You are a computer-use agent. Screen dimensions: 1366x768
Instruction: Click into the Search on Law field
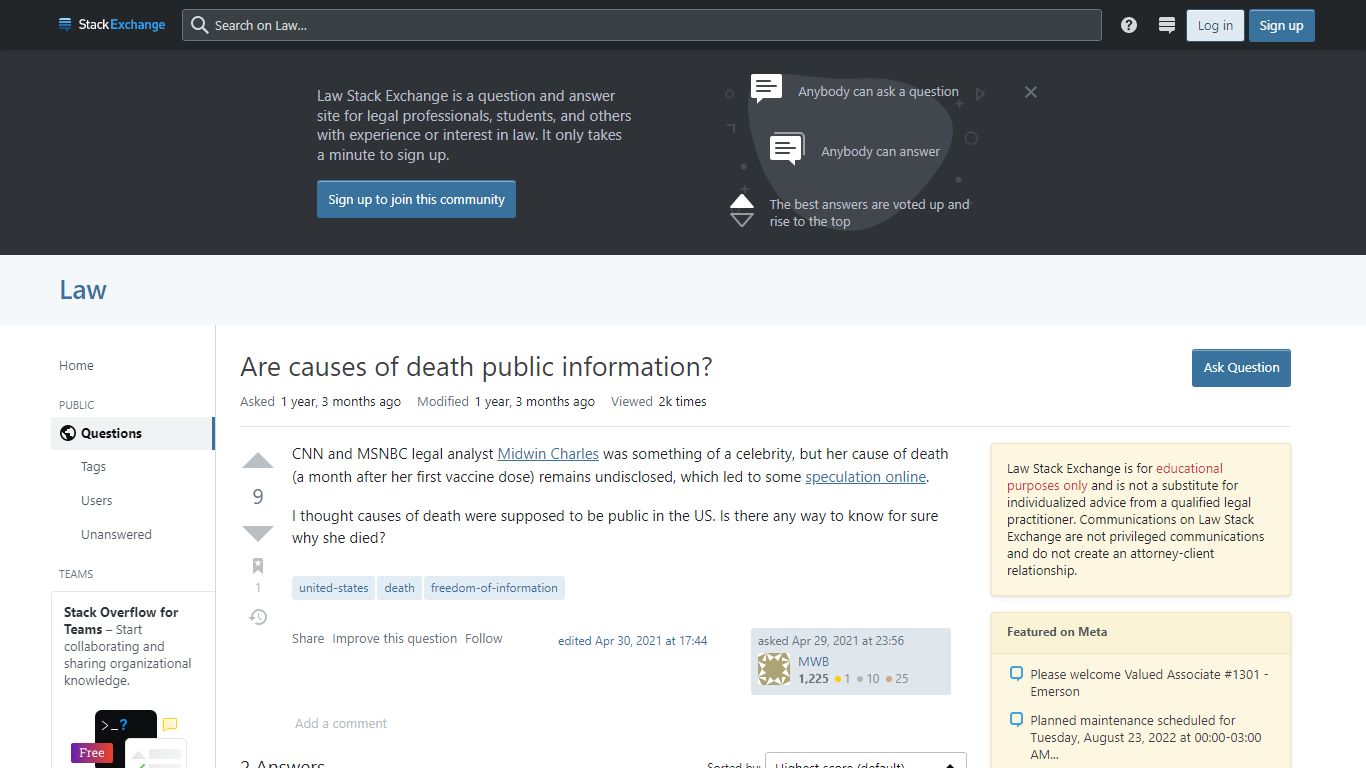pyautogui.click(x=641, y=25)
